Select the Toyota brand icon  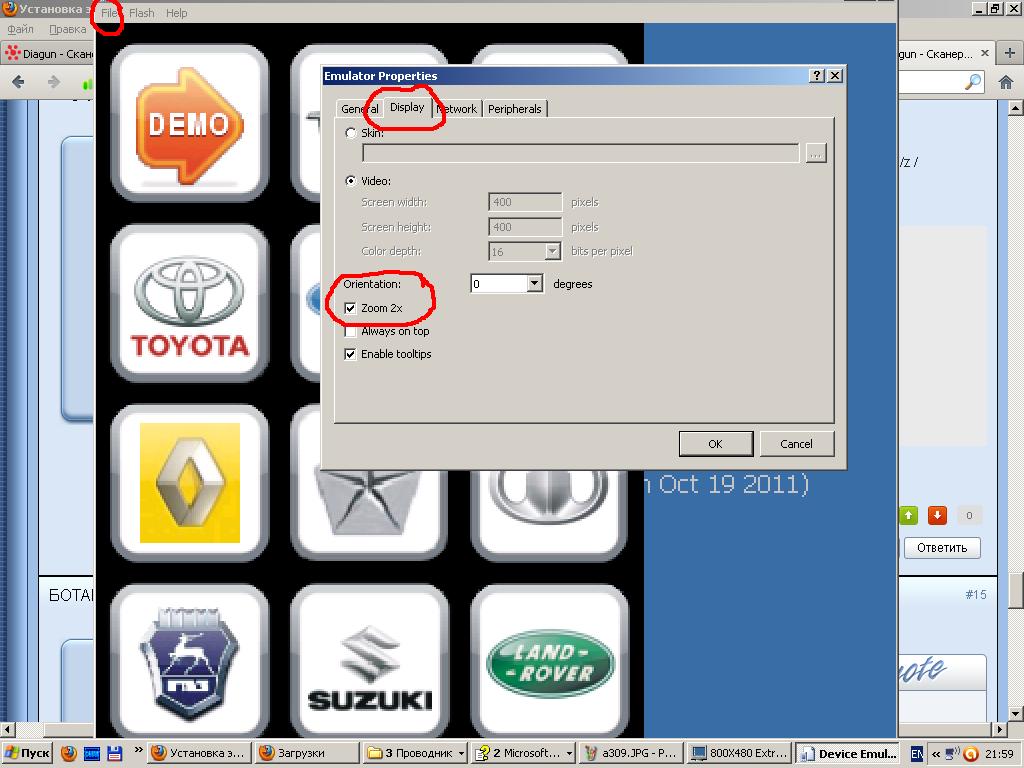[189, 304]
